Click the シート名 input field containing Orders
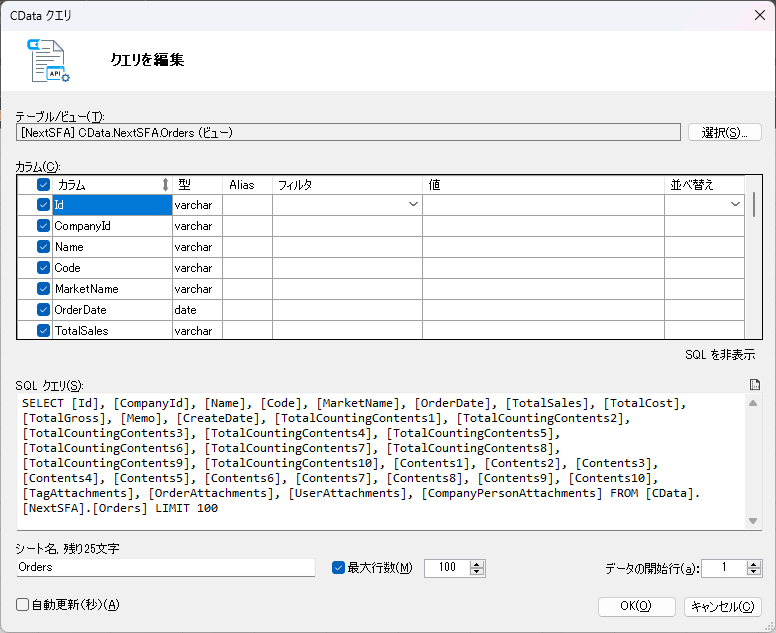 point(166,568)
